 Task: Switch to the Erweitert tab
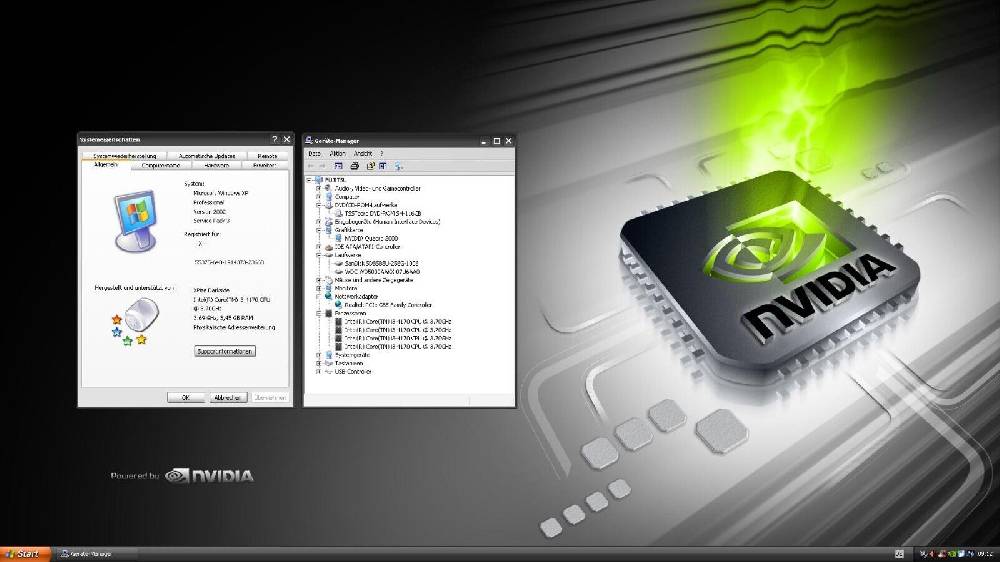pyautogui.click(x=265, y=165)
